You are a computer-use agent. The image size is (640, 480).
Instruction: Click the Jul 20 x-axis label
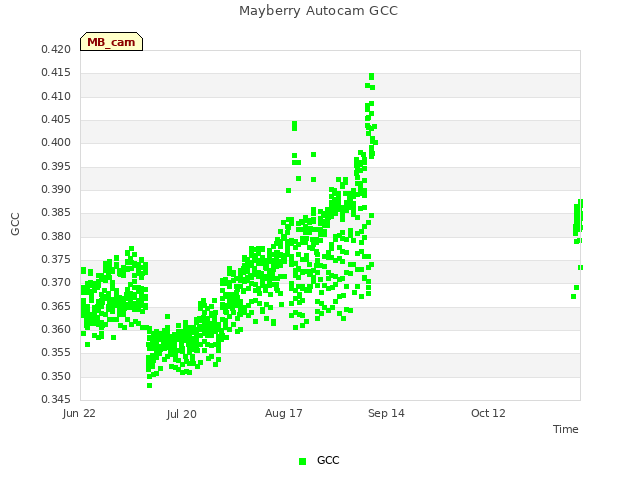coord(182,414)
